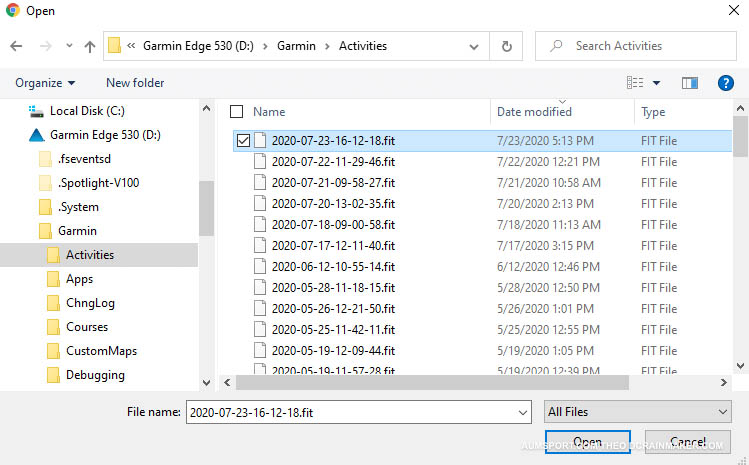The width and height of the screenshot is (749, 465).
Task: Click file icon of 2020-05-28-11-18-15.fit
Action: 260,288
